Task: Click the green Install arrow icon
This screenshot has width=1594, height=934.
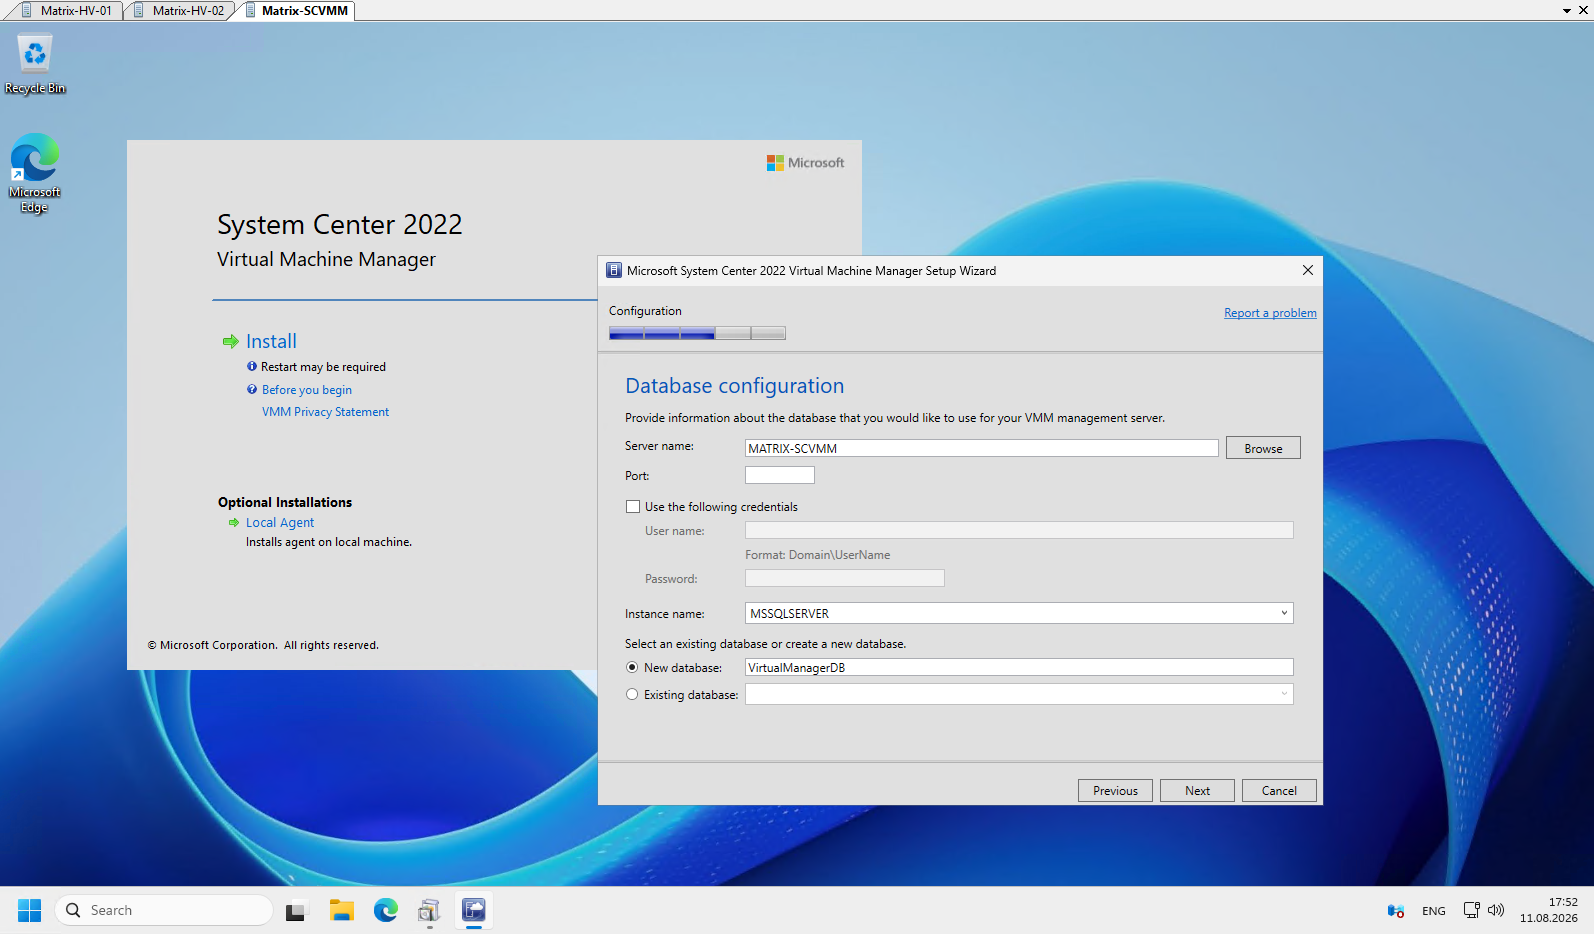Action: coord(231,342)
